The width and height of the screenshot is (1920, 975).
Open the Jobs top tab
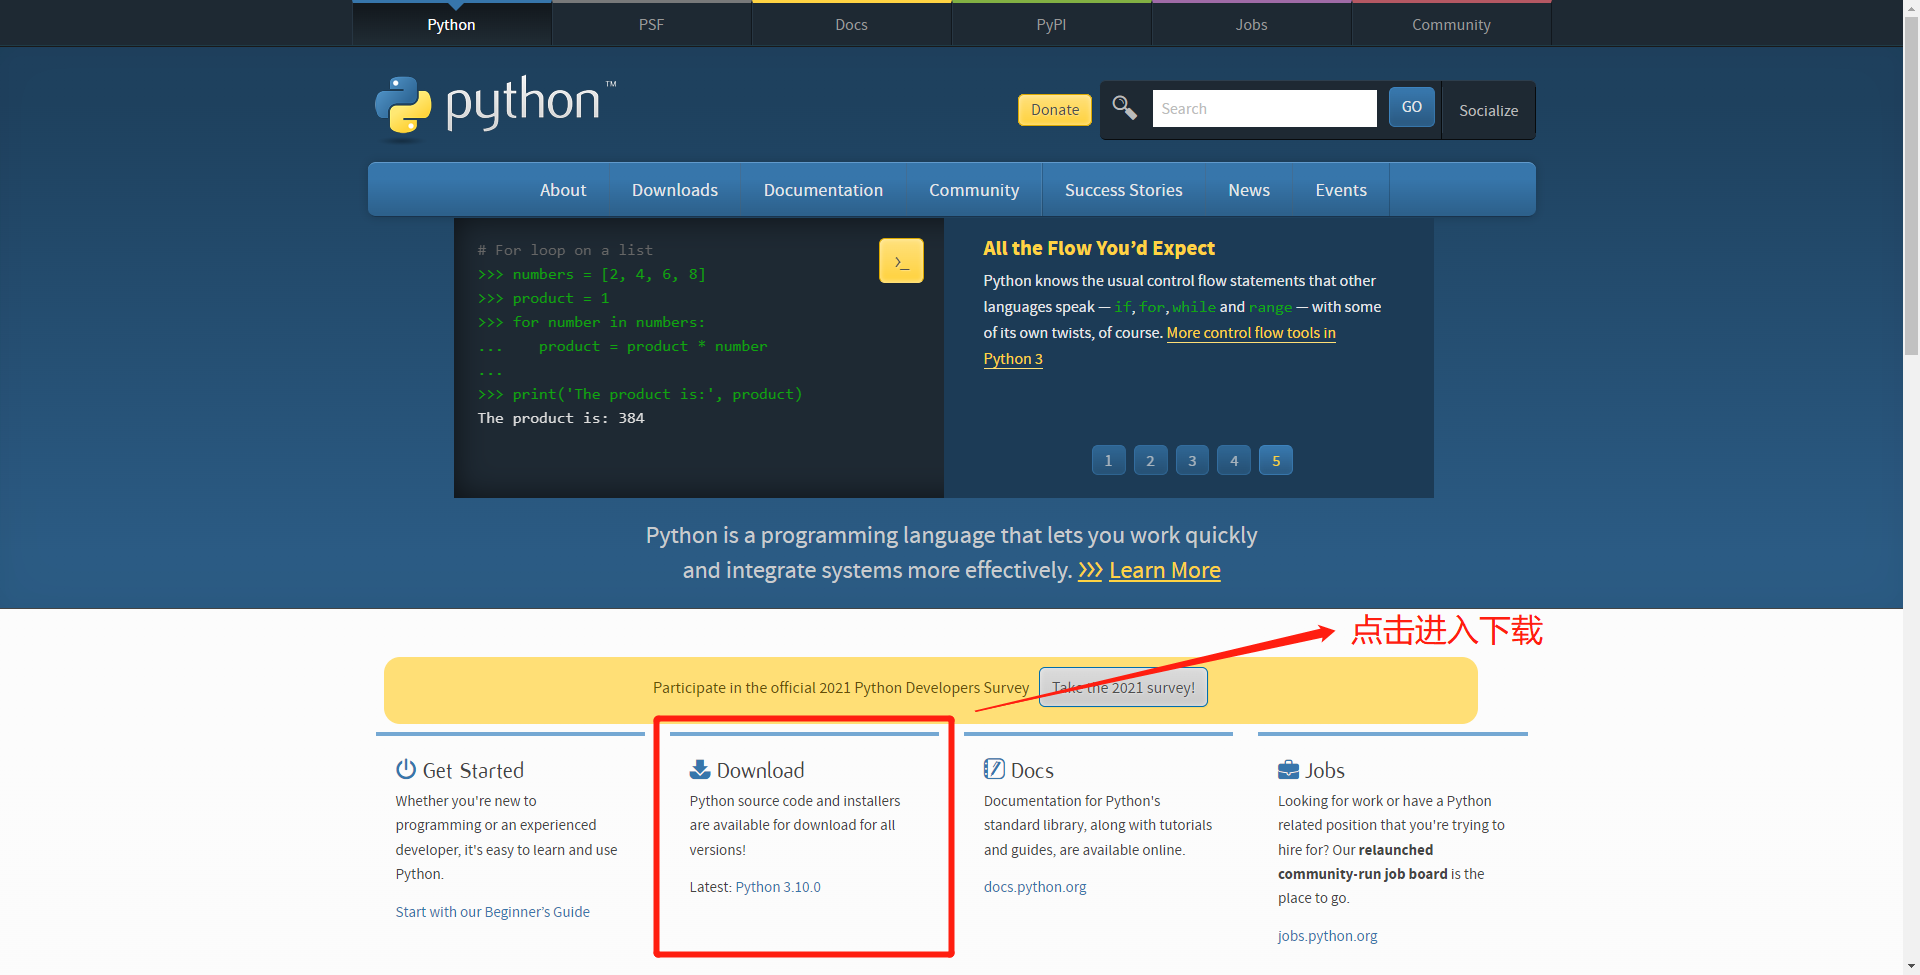coord(1252,24)
